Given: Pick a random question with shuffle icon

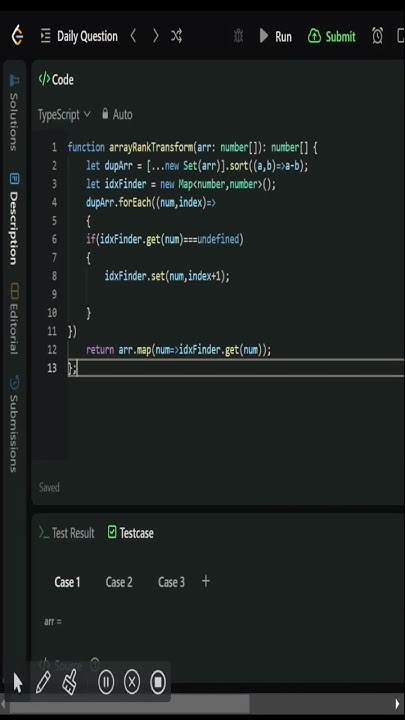Looking at the screenshot, I should pos(177,36).
